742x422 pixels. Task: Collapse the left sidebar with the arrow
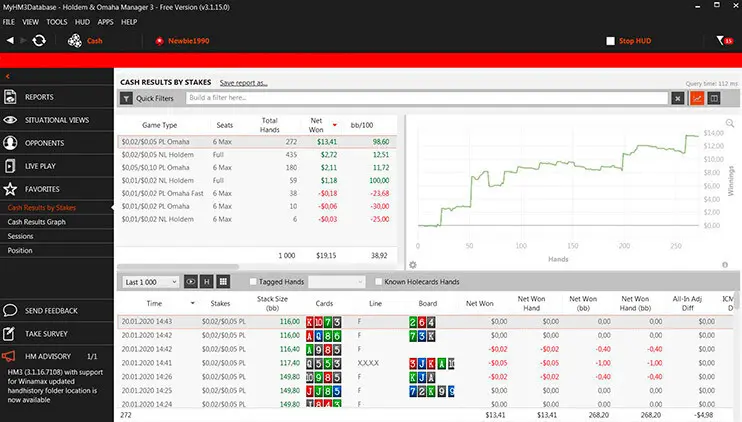7,76
